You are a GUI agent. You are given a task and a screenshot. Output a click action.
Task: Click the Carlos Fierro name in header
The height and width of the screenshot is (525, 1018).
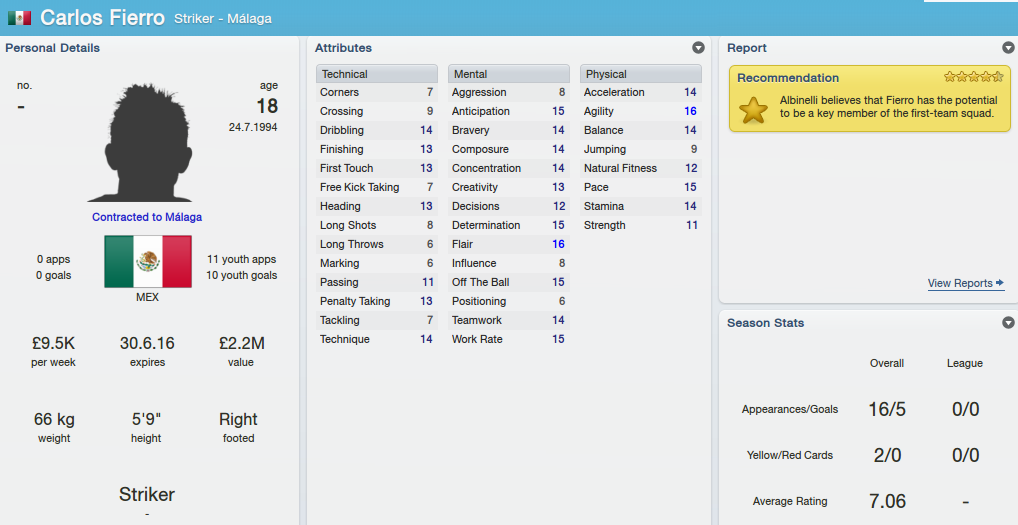(103, 18)
